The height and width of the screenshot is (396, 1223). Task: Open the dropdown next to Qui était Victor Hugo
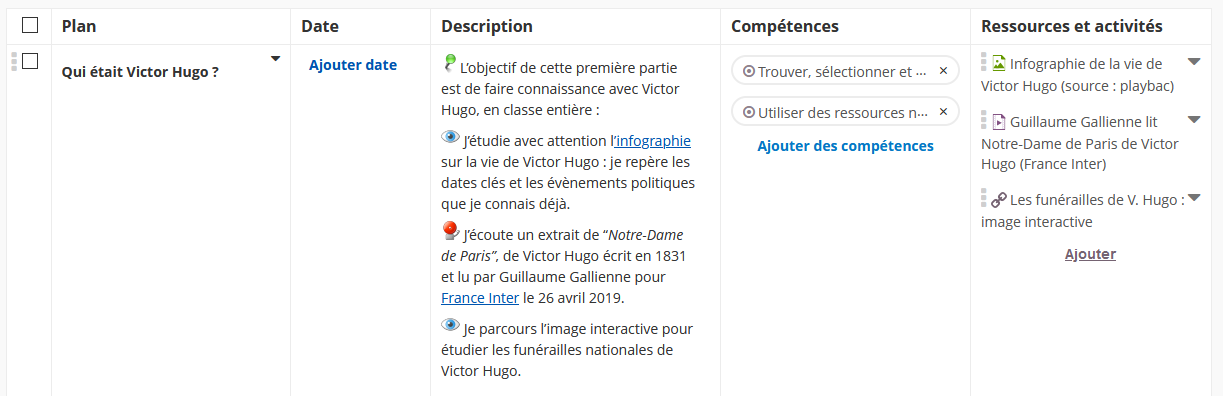tap(276, 59)
